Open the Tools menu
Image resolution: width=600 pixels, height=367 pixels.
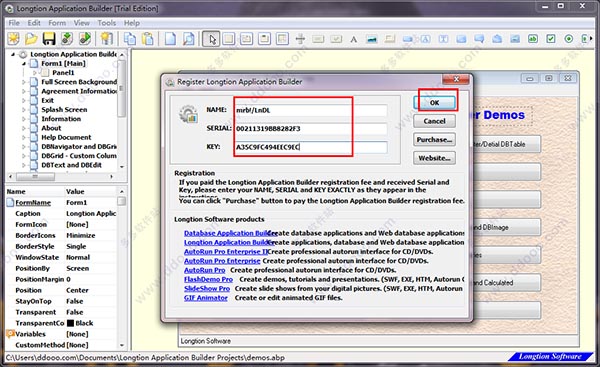(x=106, y=23)
